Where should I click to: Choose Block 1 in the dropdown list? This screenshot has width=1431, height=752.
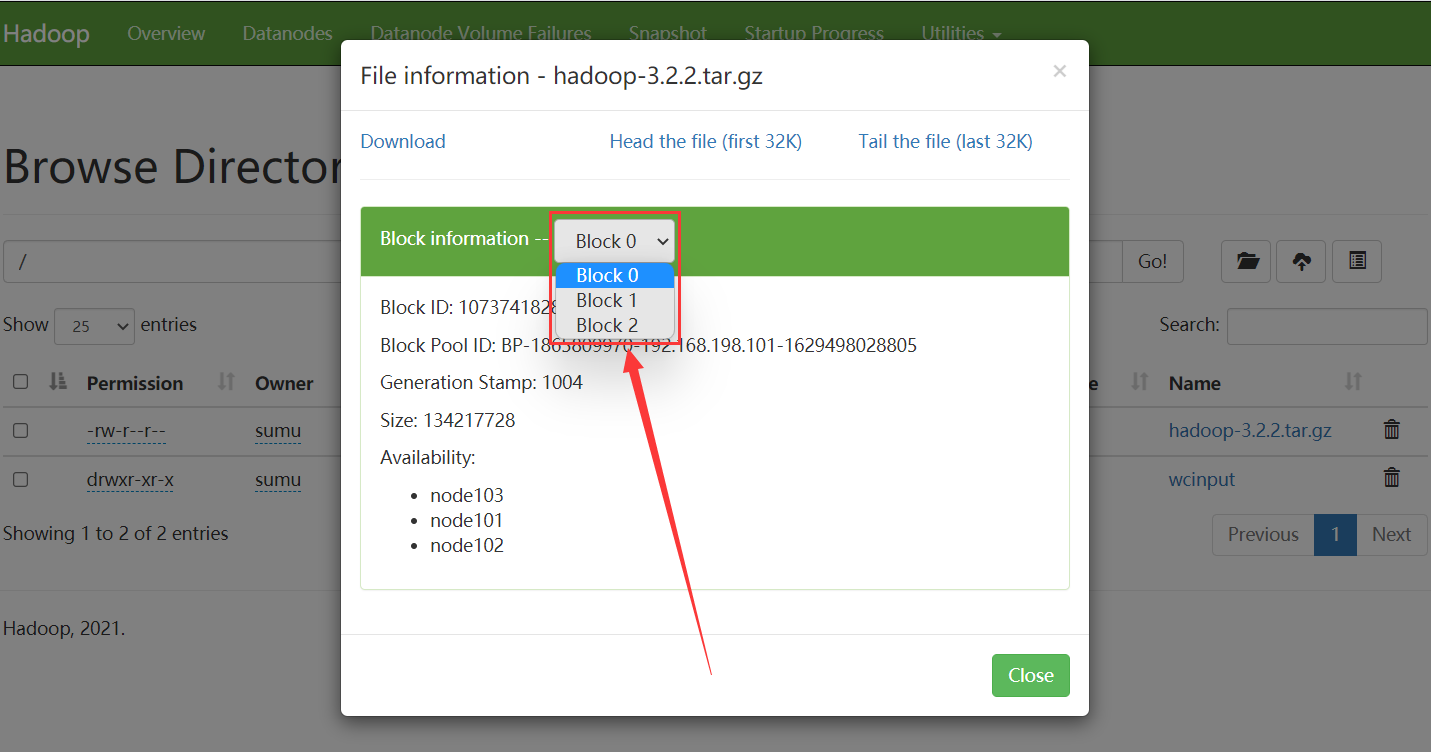click(615, 300)
